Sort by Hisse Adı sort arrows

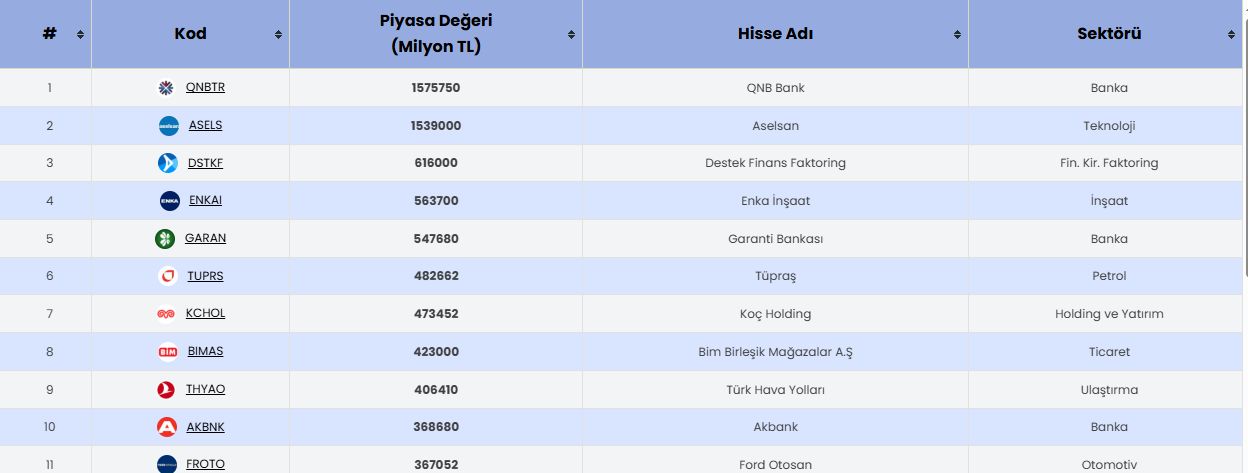click(x=957, y=35)
